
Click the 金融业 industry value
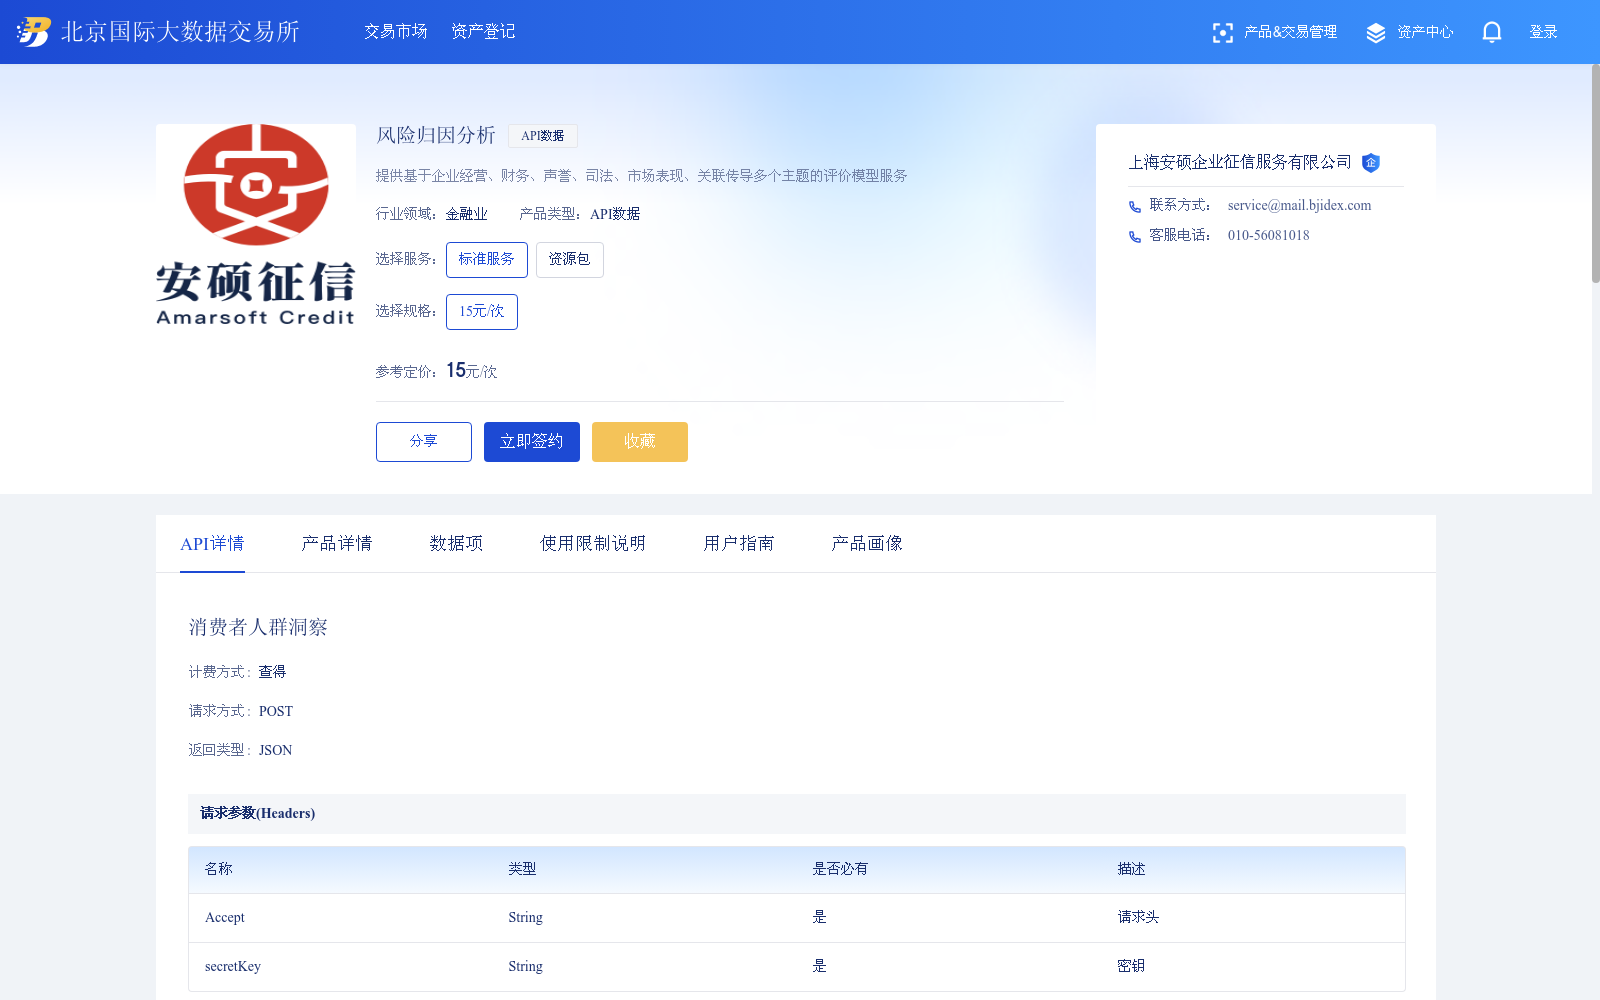(x=467, y=214)
